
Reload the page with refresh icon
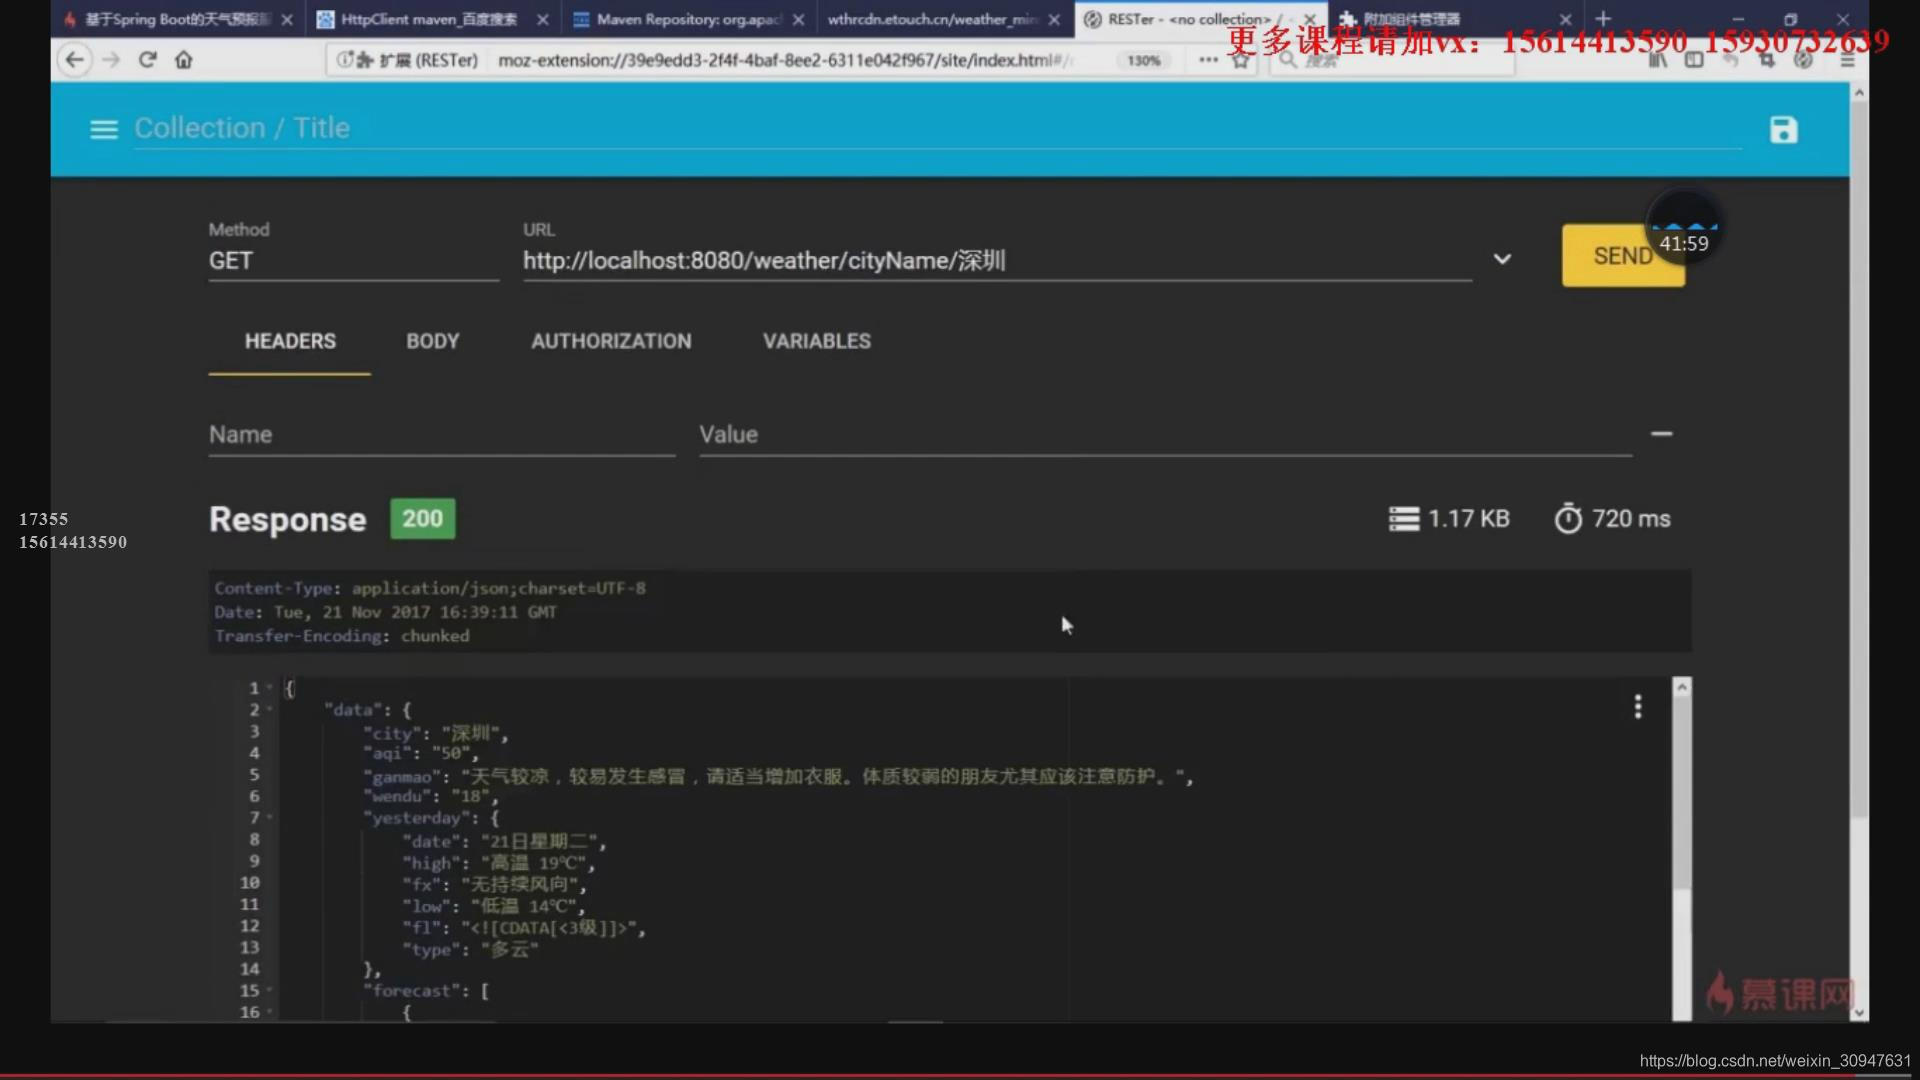pos(148,60)
